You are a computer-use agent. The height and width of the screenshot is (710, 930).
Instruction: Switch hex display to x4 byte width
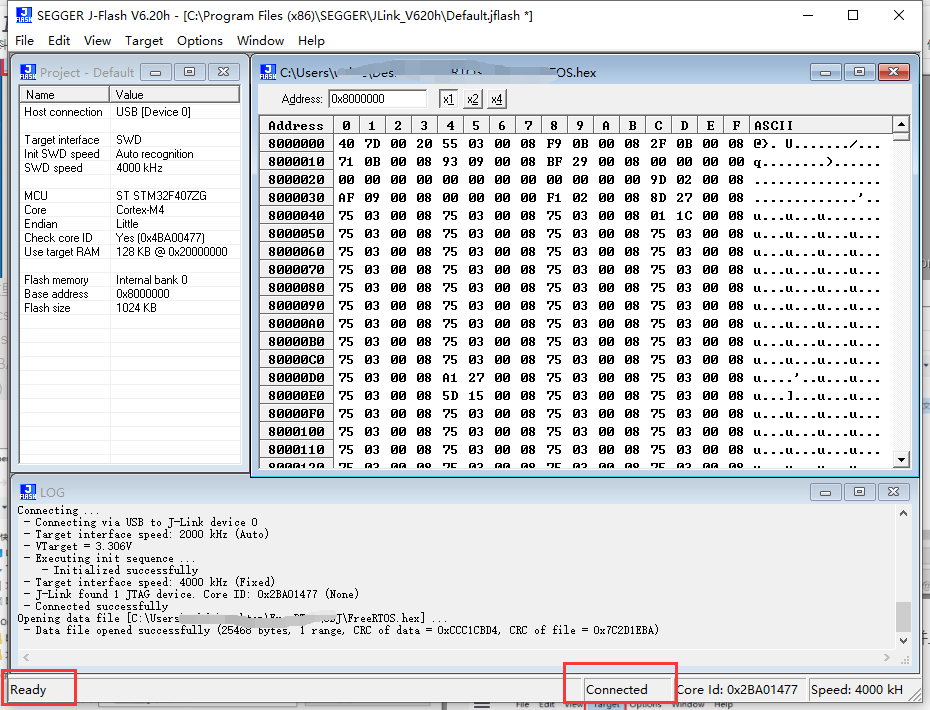(x=496, y=100)
